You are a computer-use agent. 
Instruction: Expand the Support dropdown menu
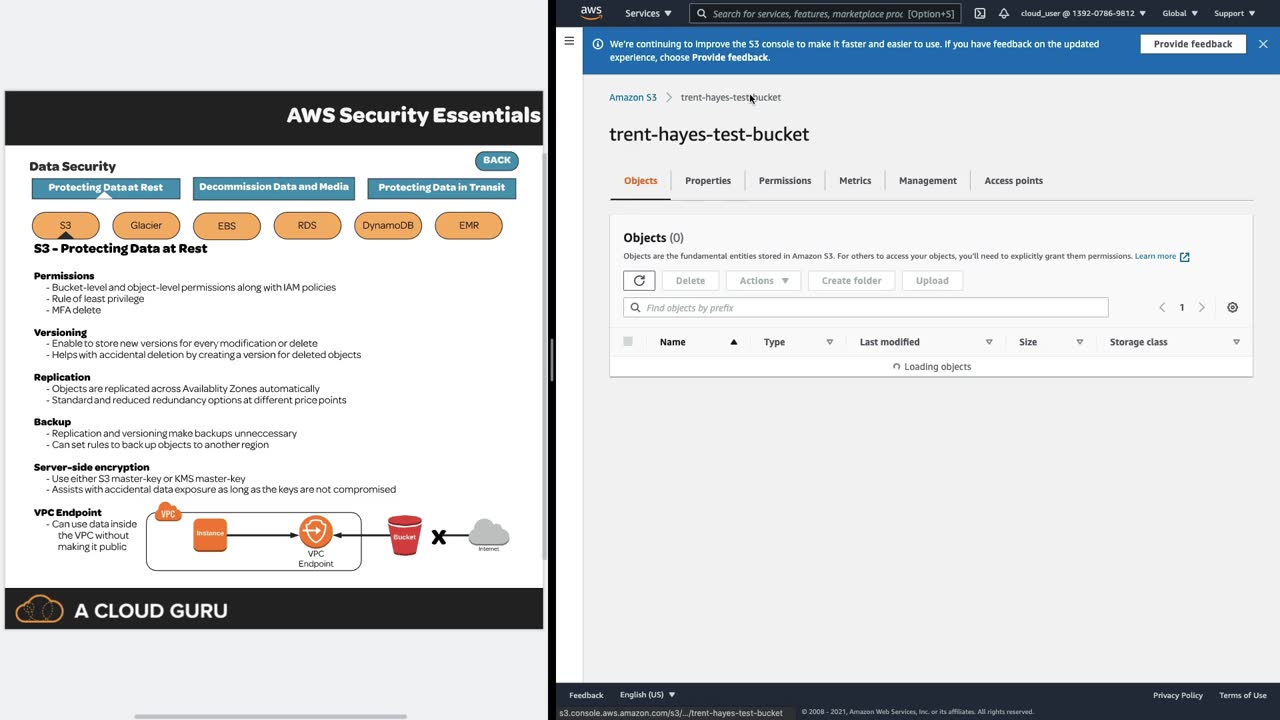coord(1234,14)
